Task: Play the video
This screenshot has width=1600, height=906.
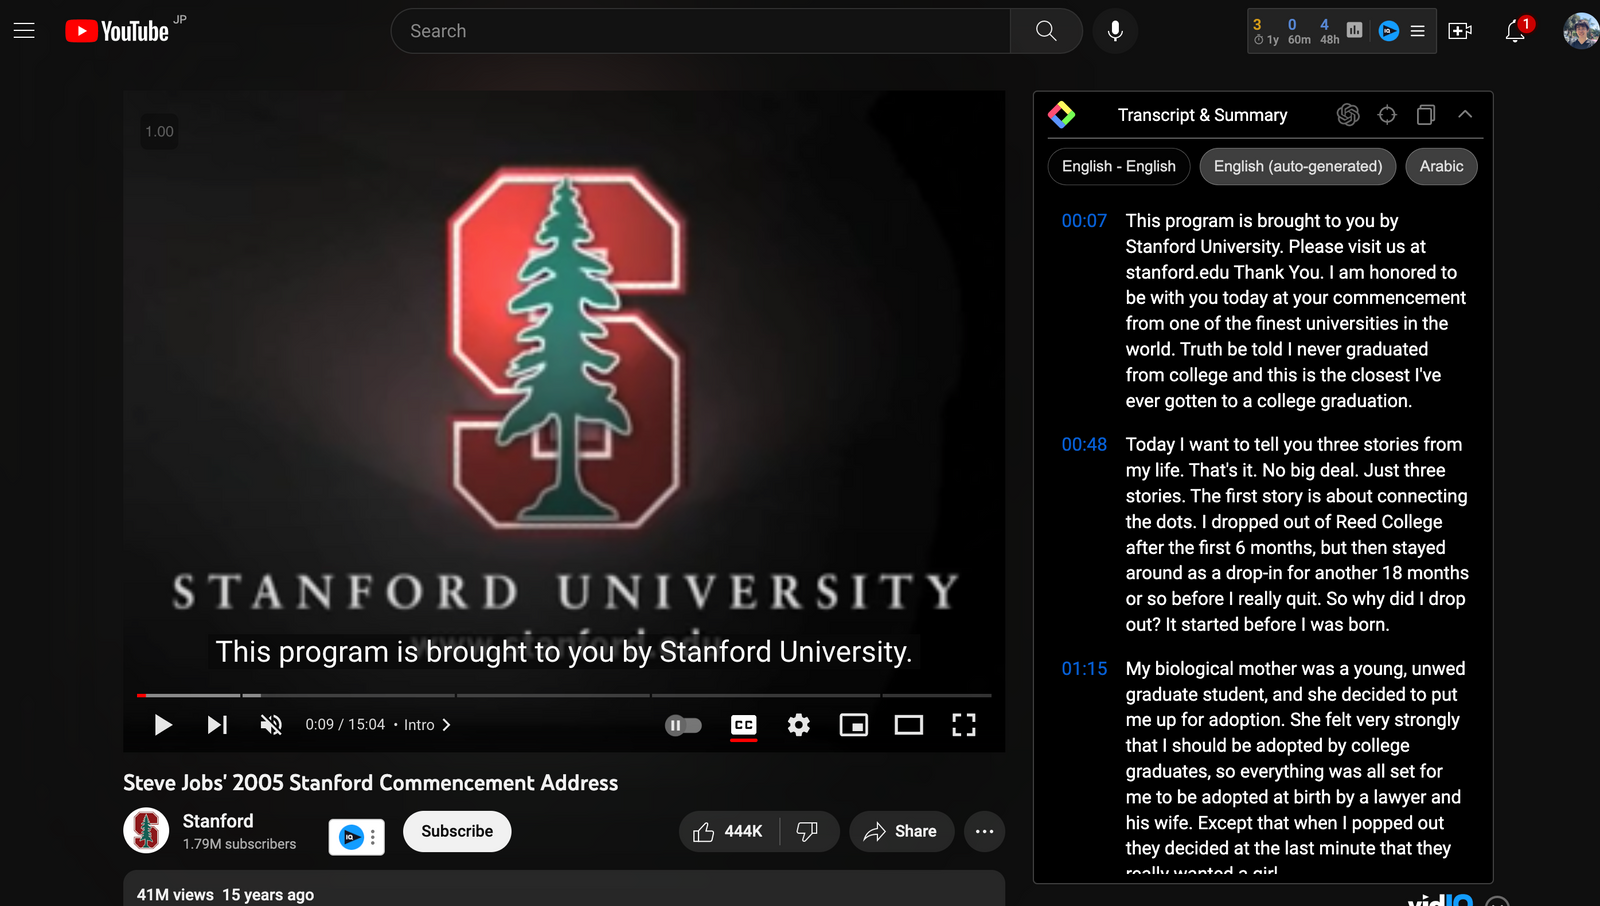Action: 163,725
